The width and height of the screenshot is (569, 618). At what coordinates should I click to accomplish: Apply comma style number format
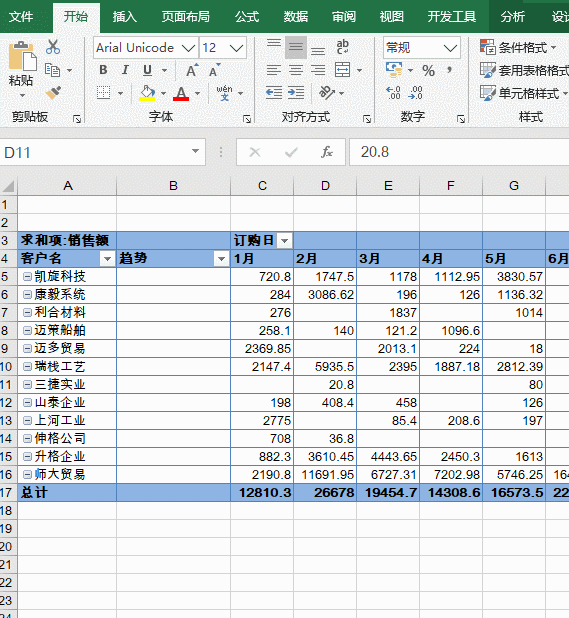coord(449,71)
